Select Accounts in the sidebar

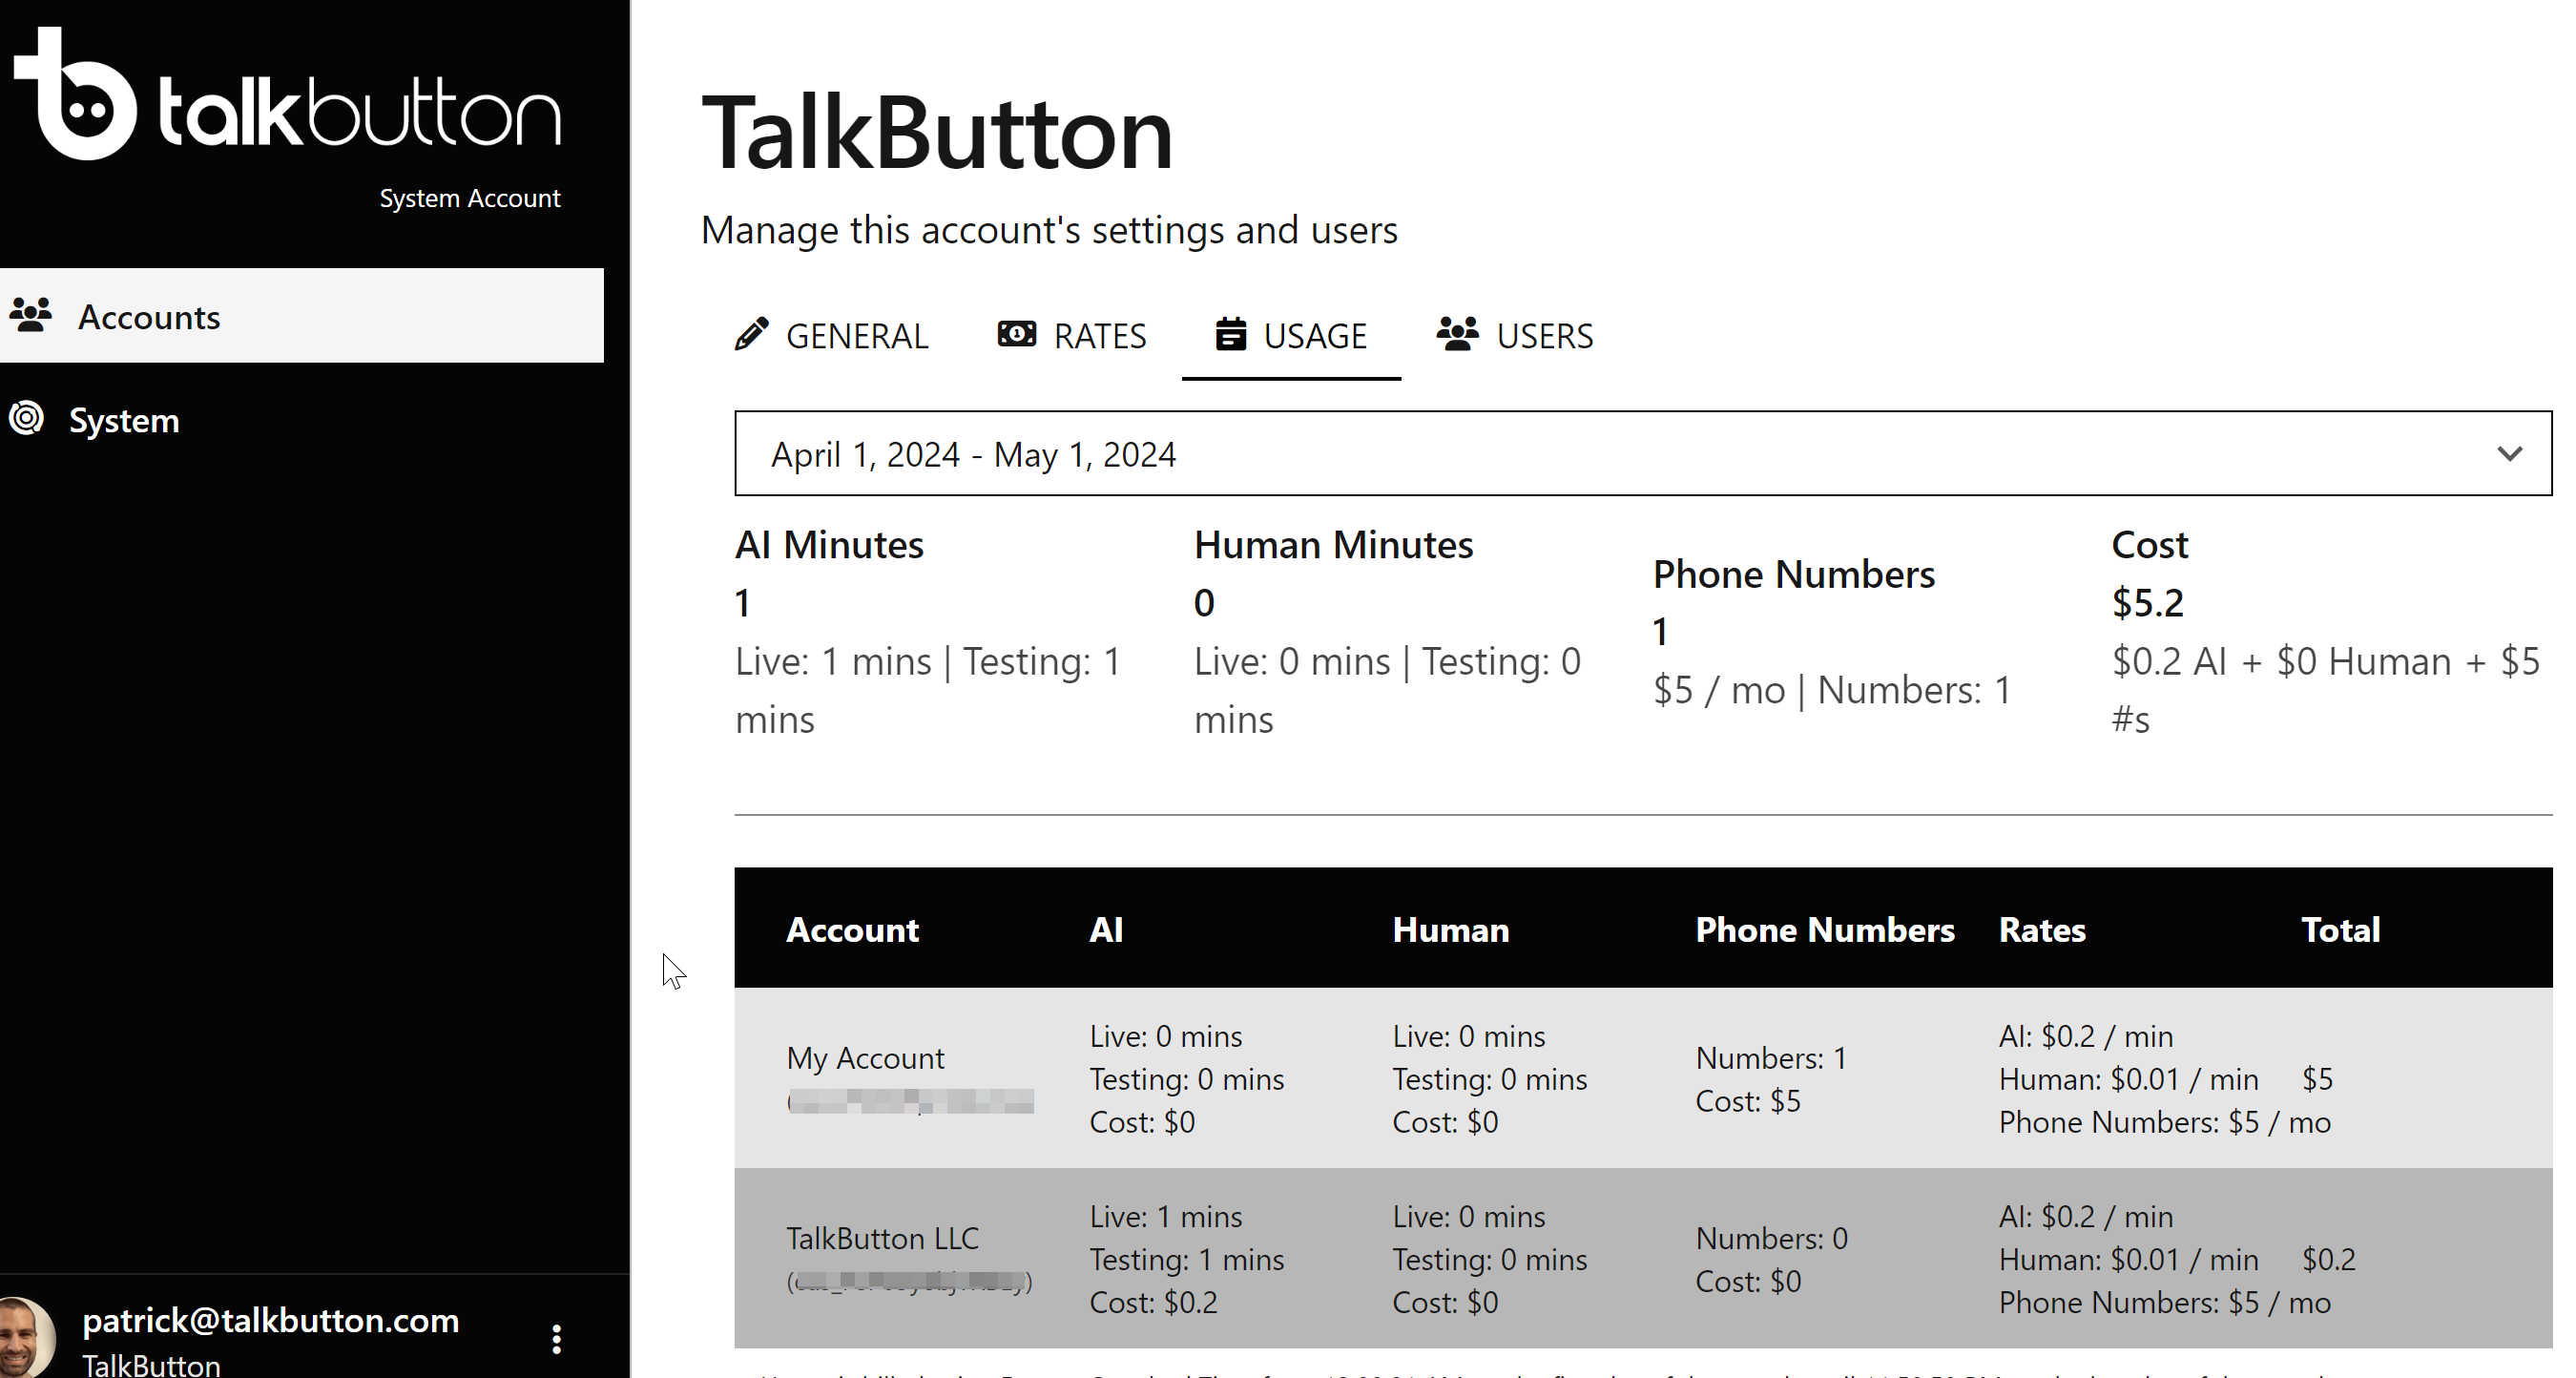tap(150, 317)
